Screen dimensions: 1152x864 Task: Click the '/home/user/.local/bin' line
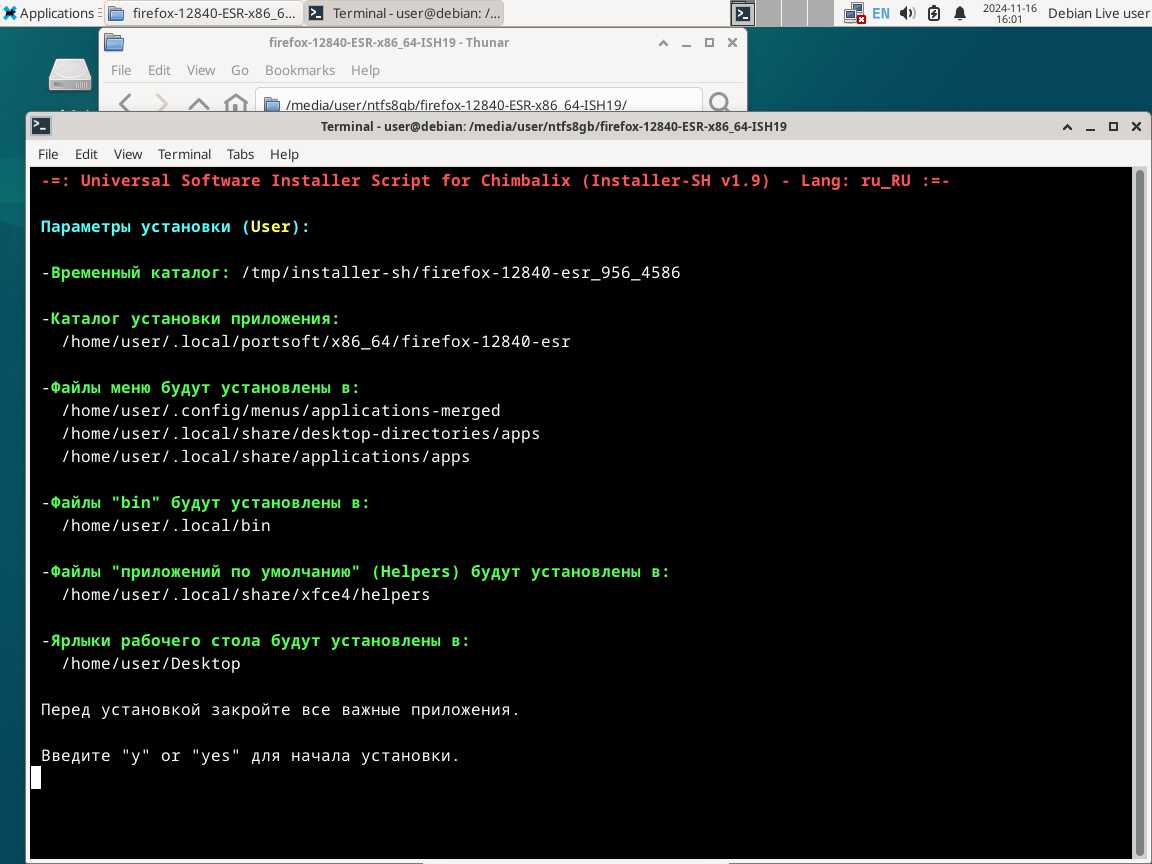click(x=166, y=525)
